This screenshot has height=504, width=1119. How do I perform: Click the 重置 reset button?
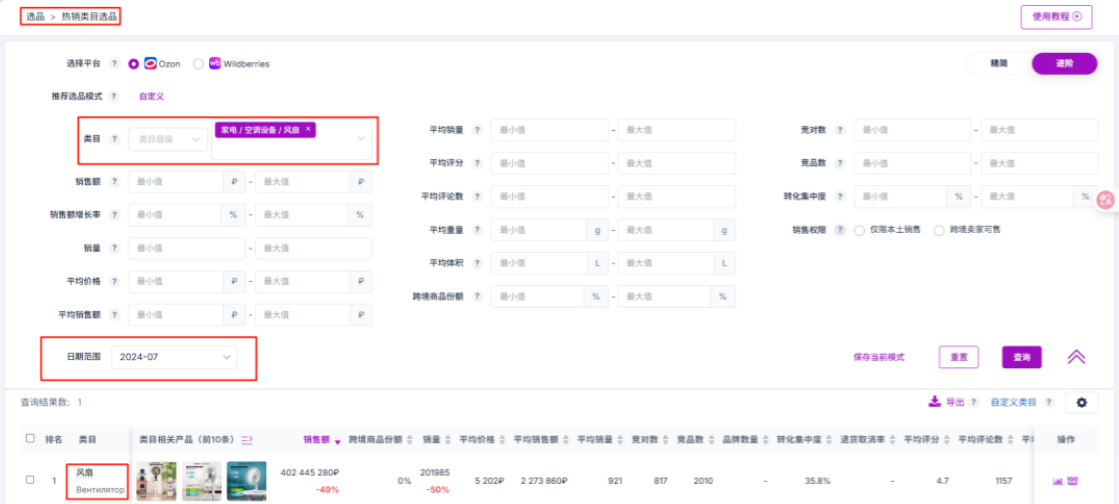[958, 357]
